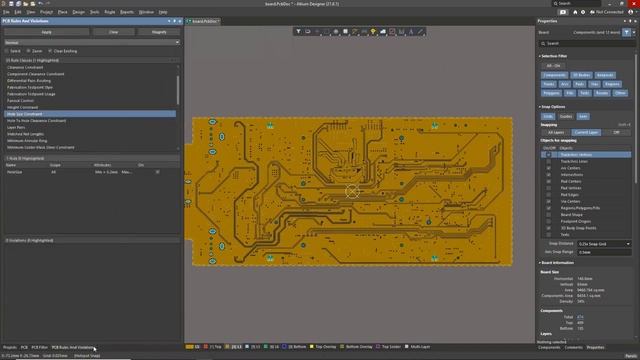The image size is (640, 360).
Task: Click the user account icon at top right
Action: tap(631, 12)
